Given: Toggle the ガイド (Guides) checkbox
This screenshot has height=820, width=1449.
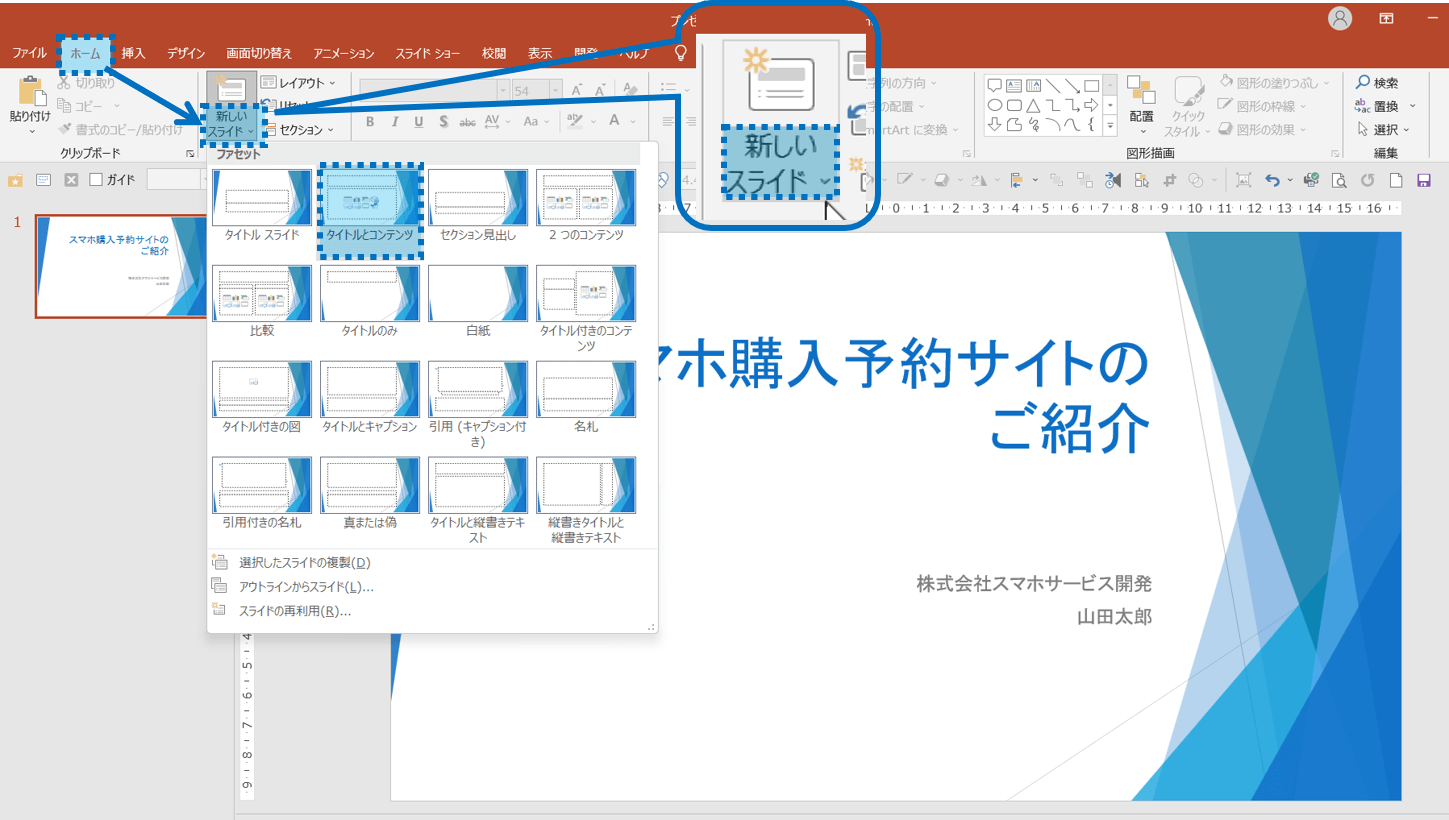Looking at the screenshot, I should pos(96,180).
